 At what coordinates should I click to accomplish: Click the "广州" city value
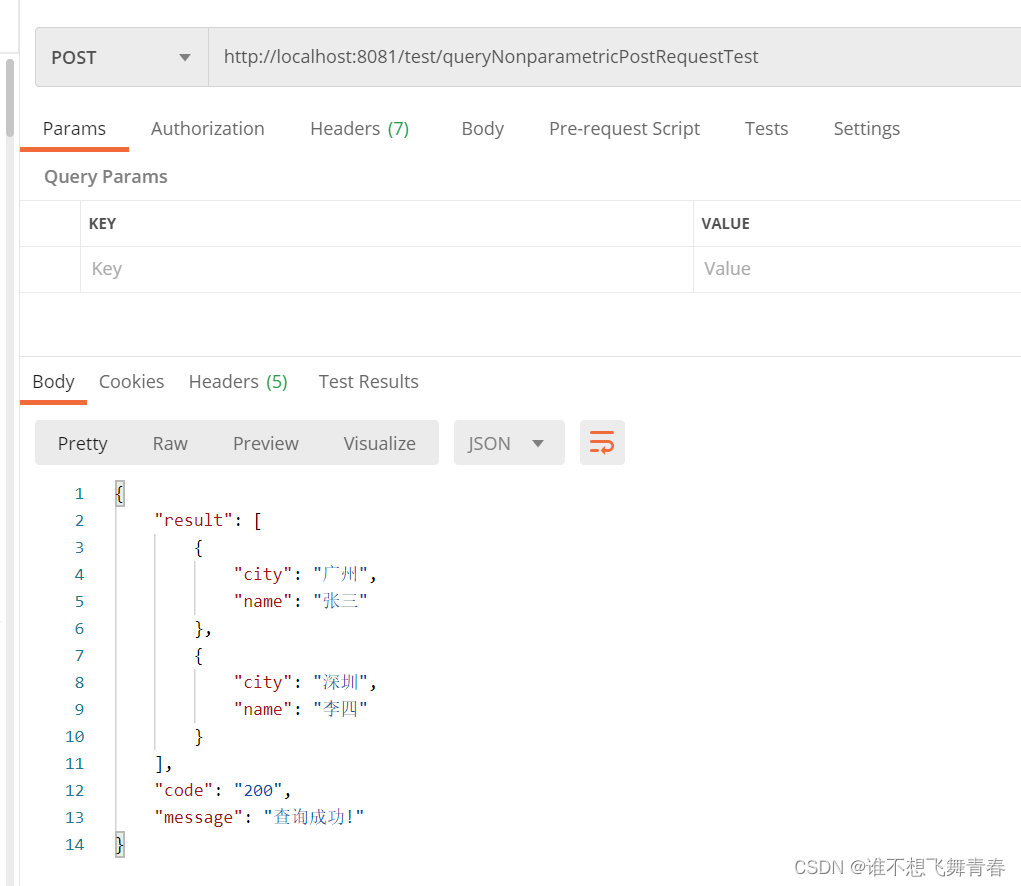[340, 574]
